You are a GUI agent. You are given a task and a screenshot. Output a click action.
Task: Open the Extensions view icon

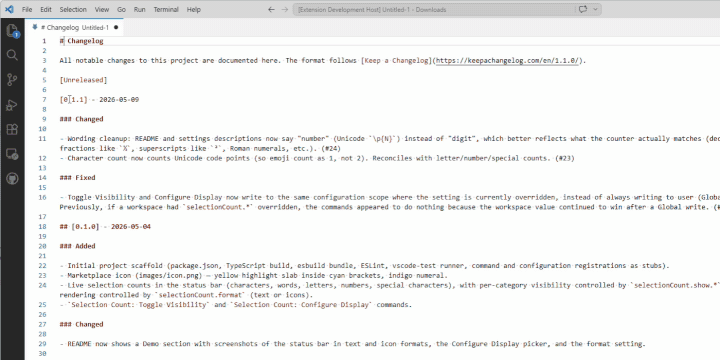point(12,129)
